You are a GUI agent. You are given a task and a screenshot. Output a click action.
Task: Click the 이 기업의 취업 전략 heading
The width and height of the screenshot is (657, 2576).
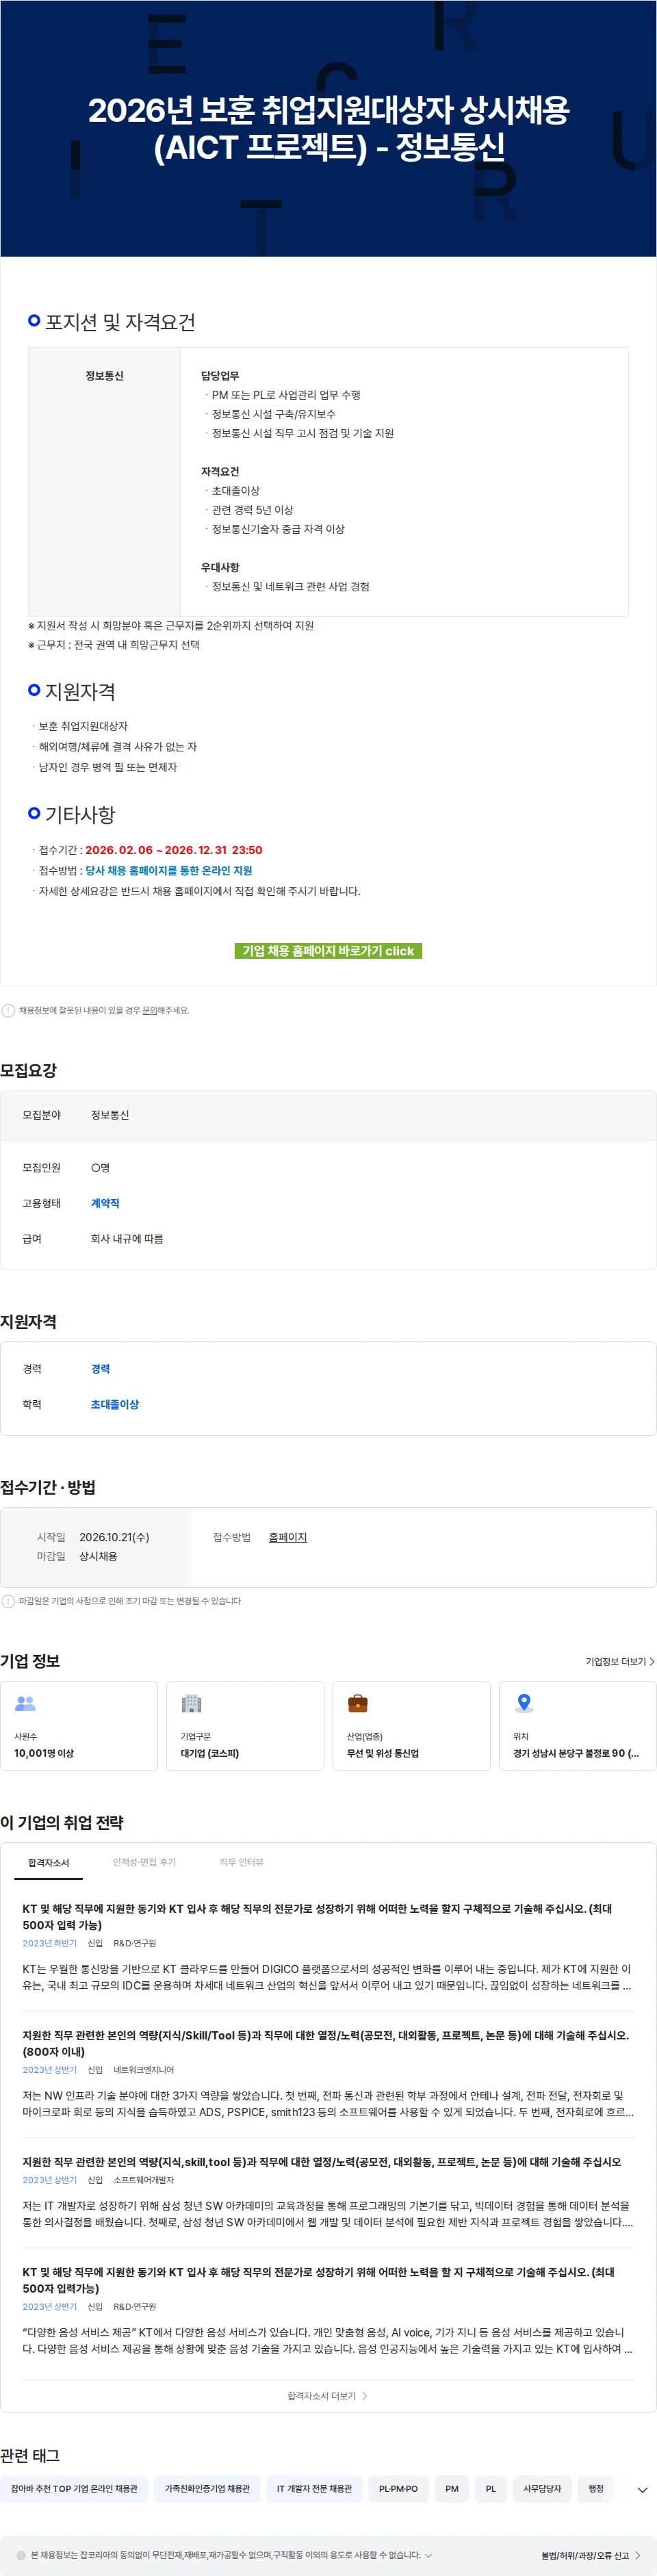tap(62, 1822)
